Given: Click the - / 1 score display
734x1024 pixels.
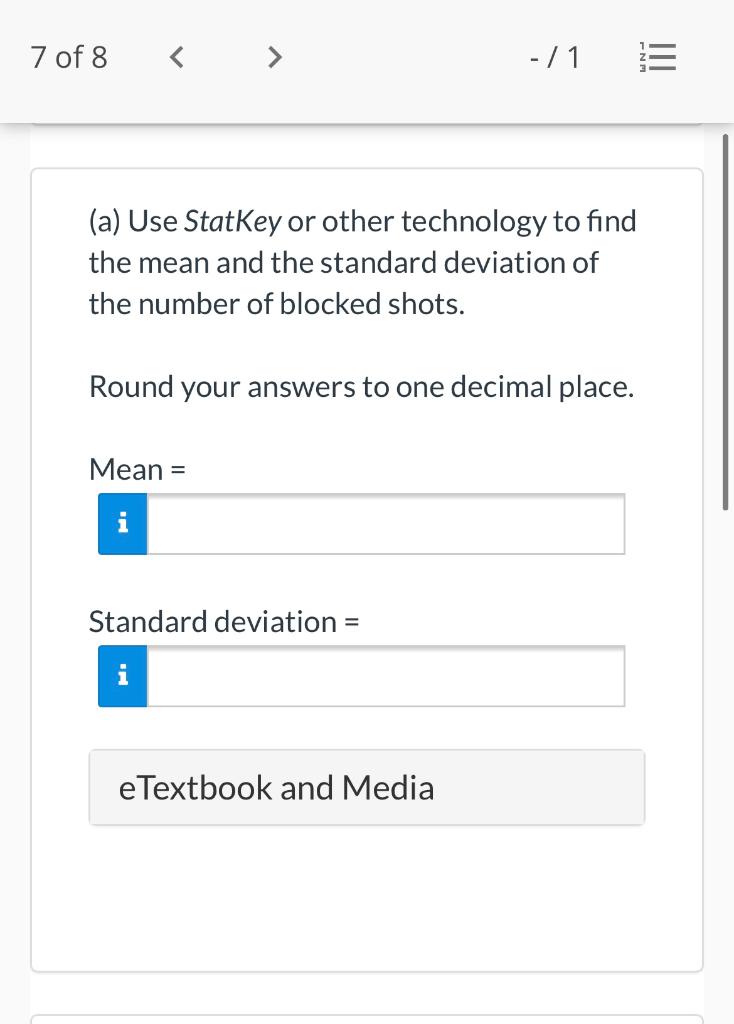Looking at the screenshot, I should pyautogui.click(x=556, y=57).
